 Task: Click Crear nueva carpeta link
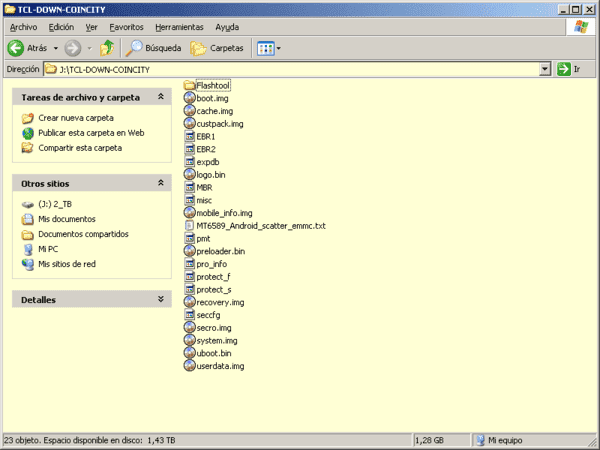pos(76,118)
